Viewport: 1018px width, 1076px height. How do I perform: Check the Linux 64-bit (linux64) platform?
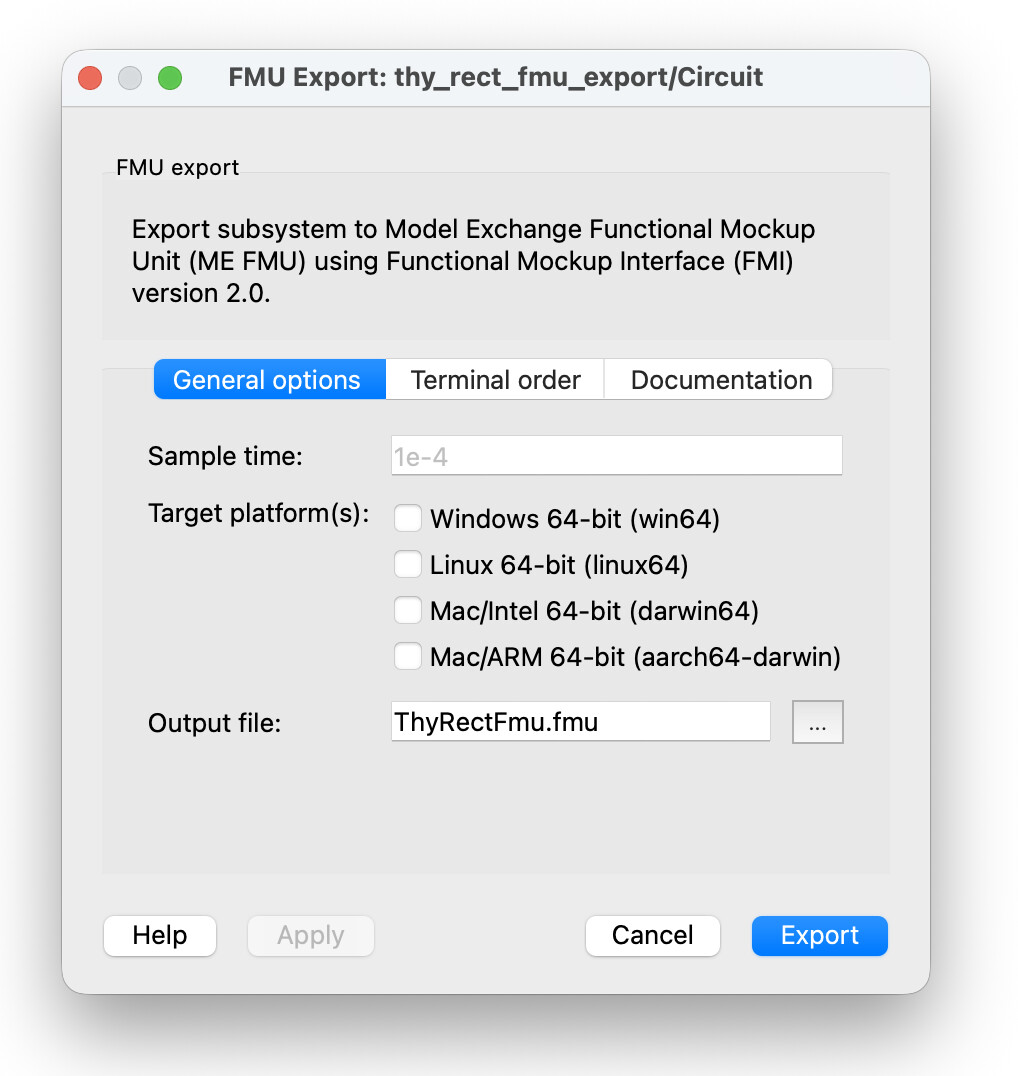[x=408, y=565]
